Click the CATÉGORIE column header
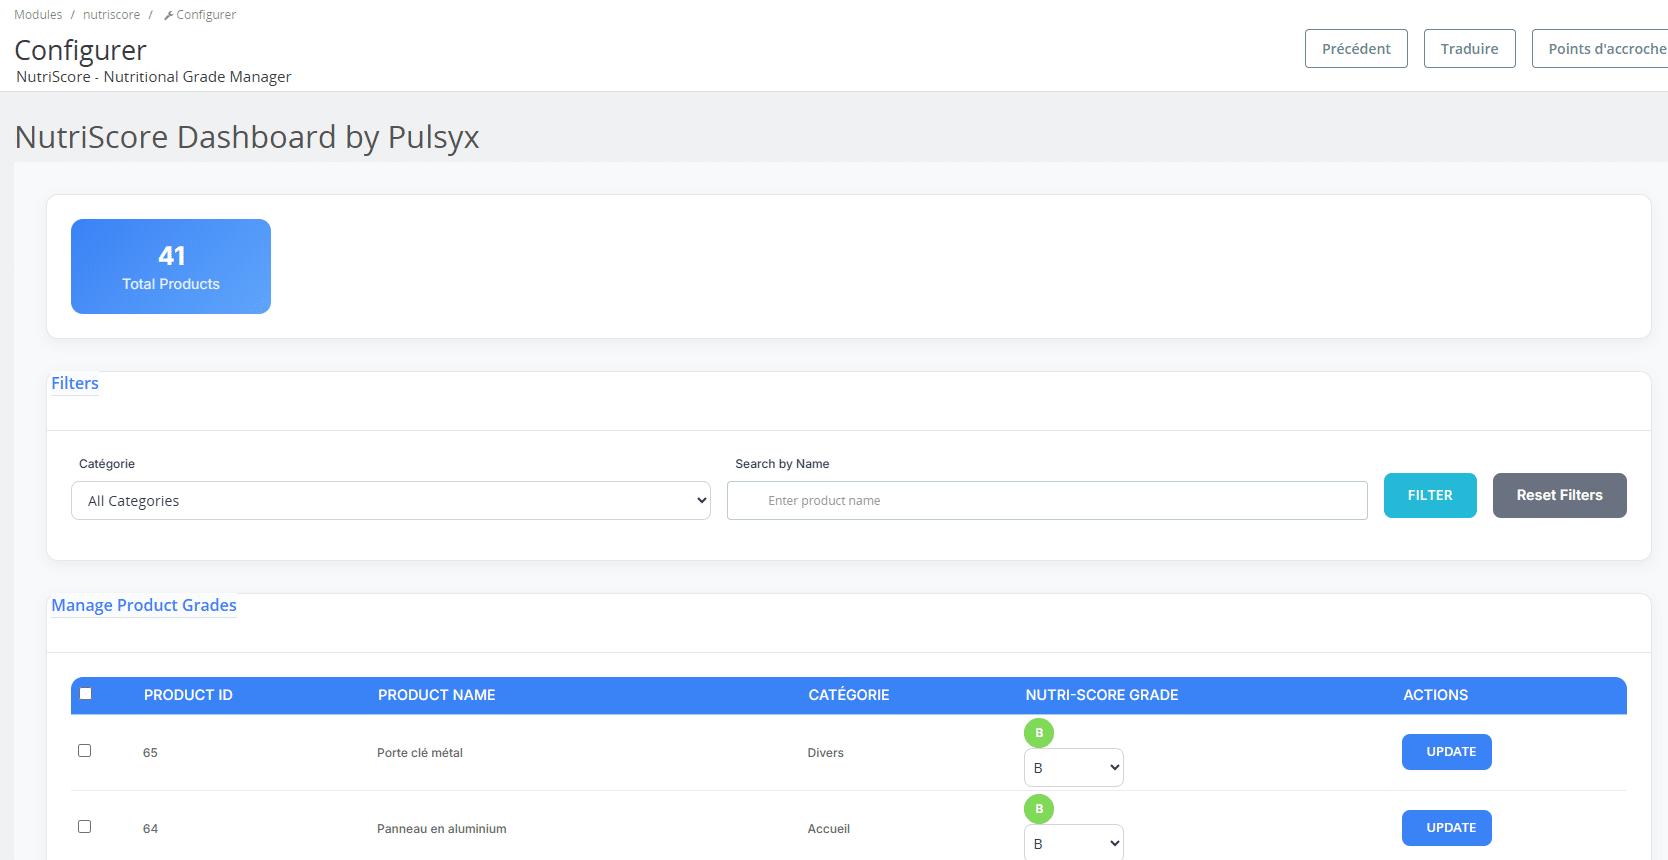The width and height of the screenshot is (1668, 860). click(849, 695)
